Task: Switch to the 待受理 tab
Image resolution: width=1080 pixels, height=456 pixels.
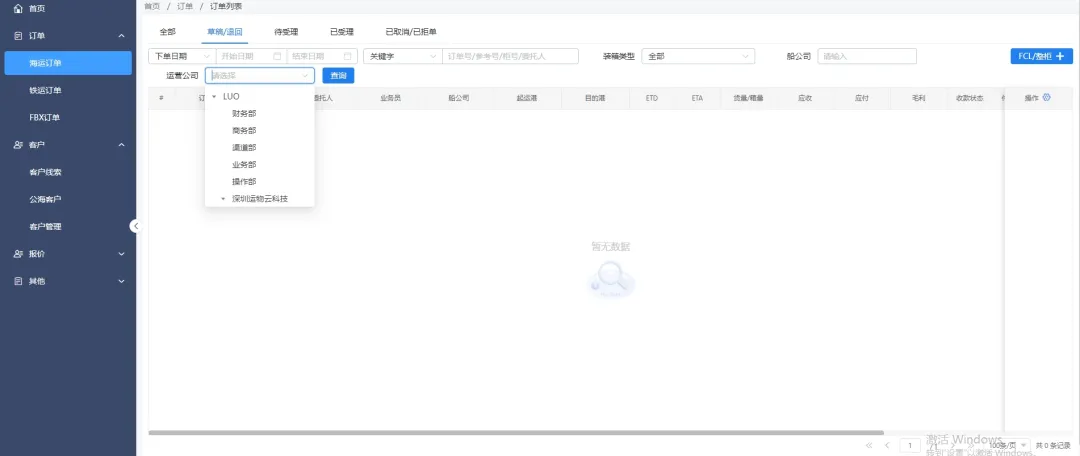Action: [286, 32]
